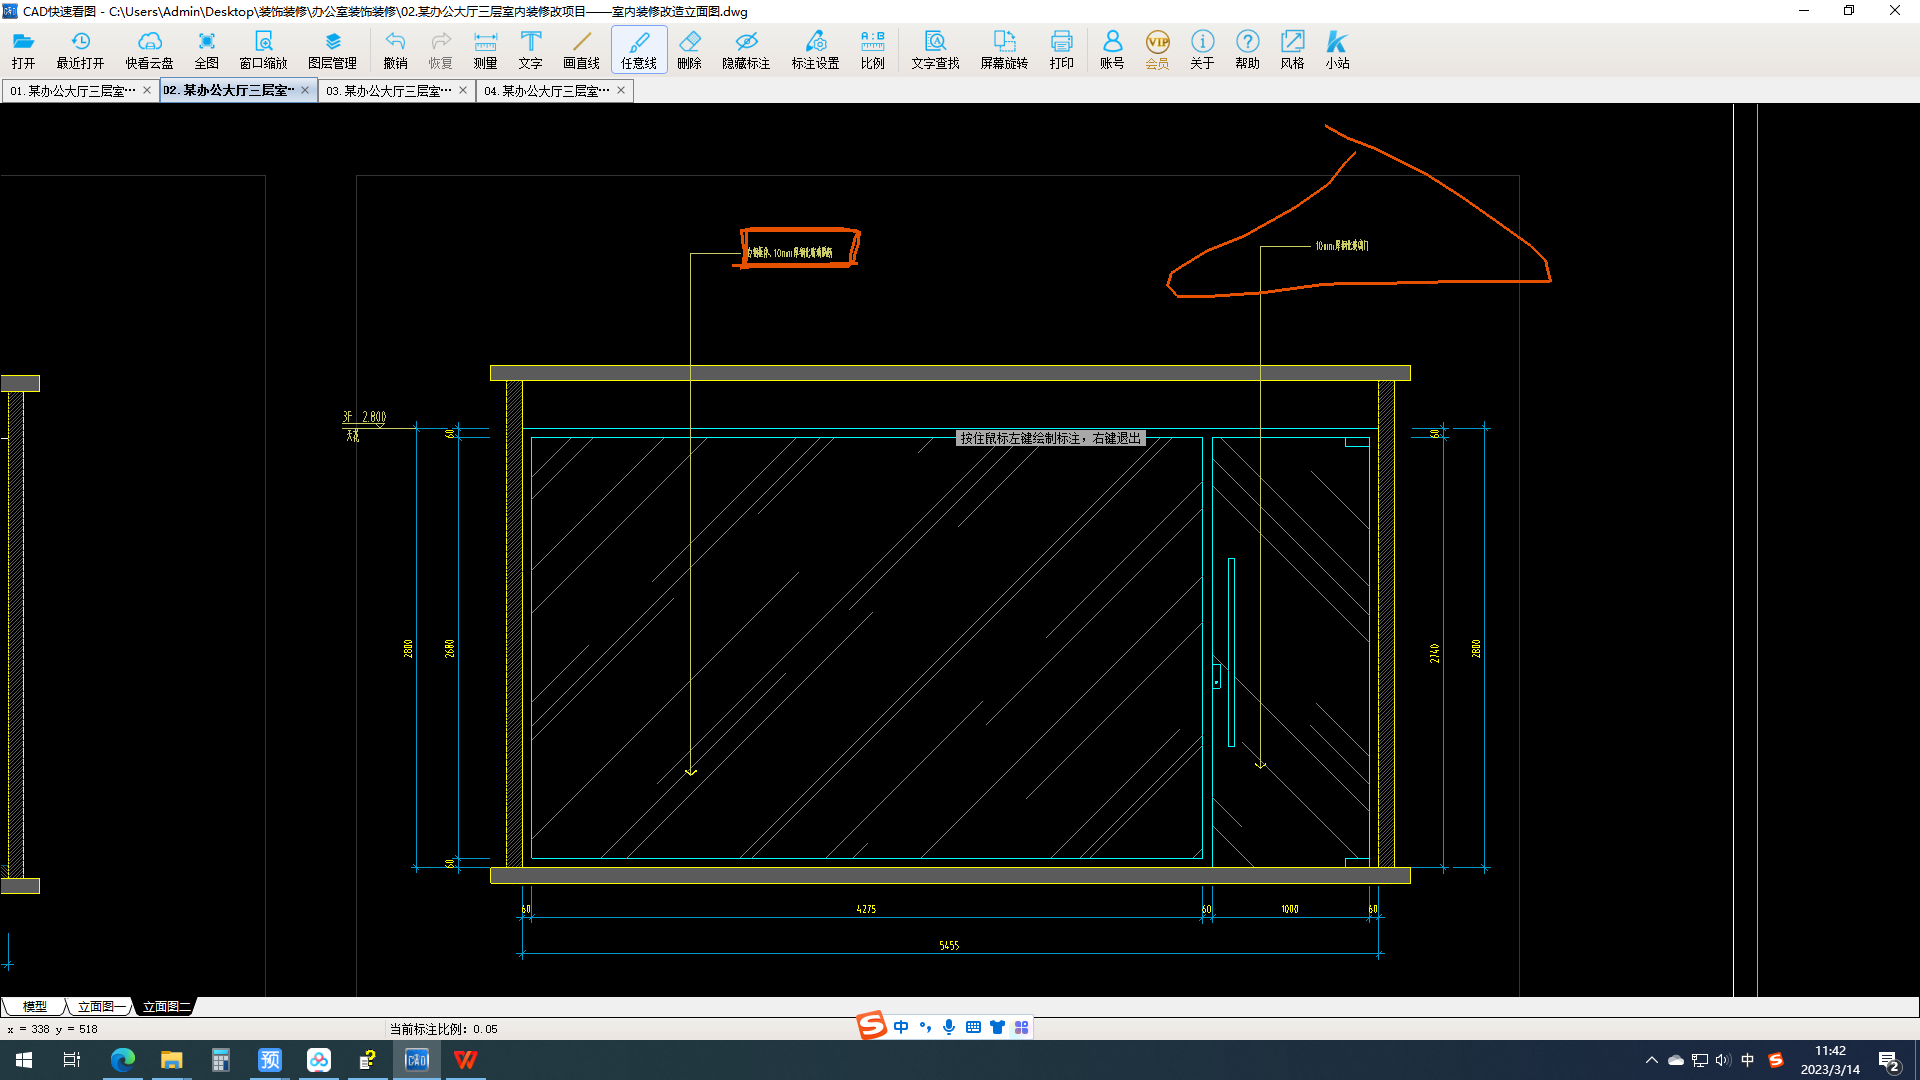Open the 小站 icon
This screenshot has height=1080, width=1920.
click(x=1337, y=50)
